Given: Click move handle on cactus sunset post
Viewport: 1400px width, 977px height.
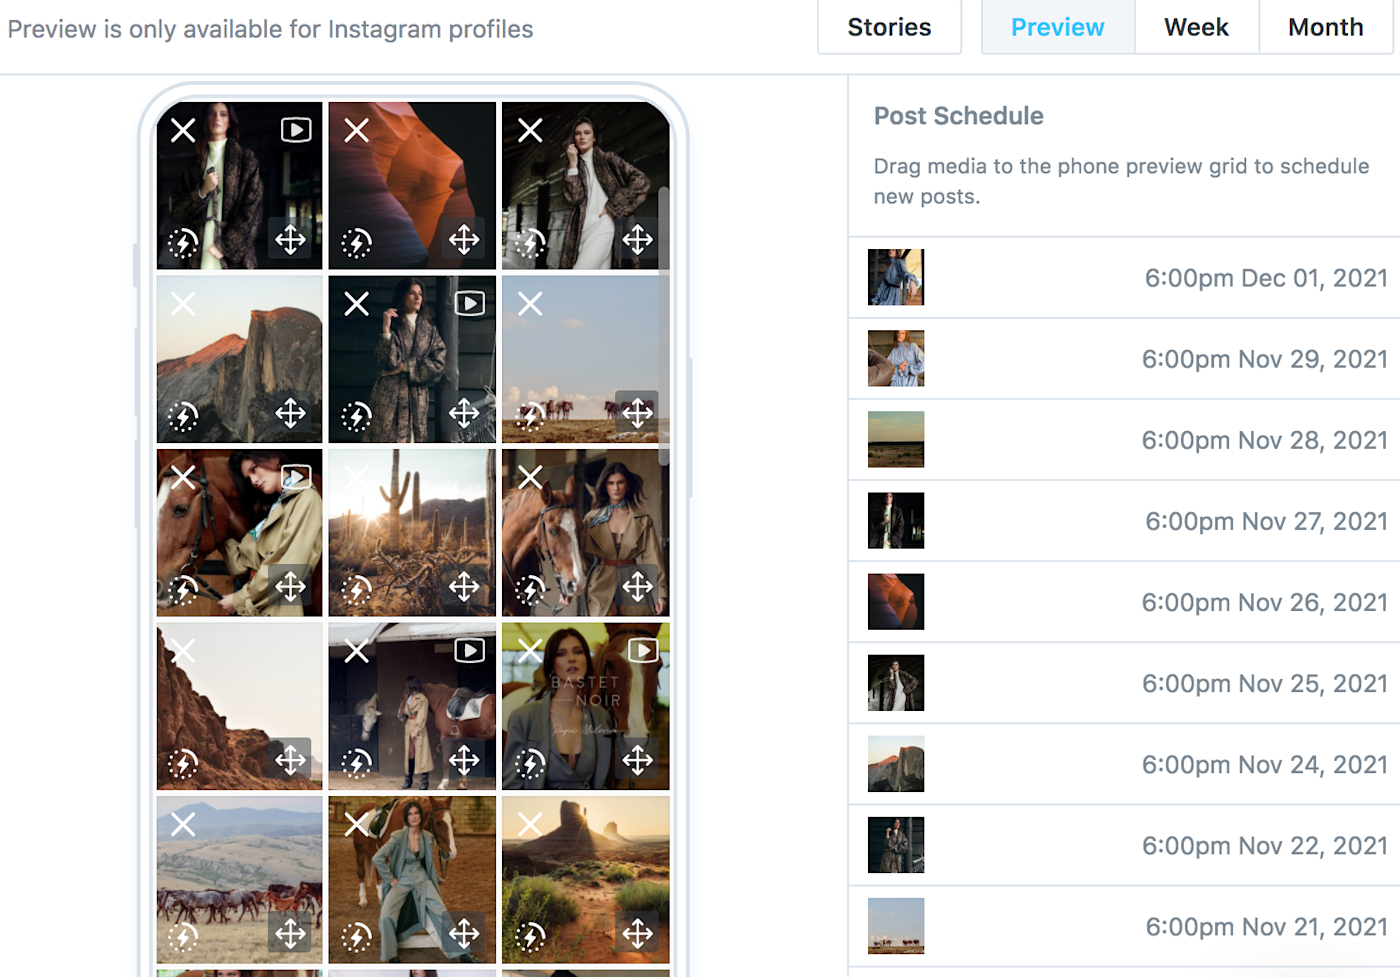Looking at the screenshot, I should click(464, 586).
